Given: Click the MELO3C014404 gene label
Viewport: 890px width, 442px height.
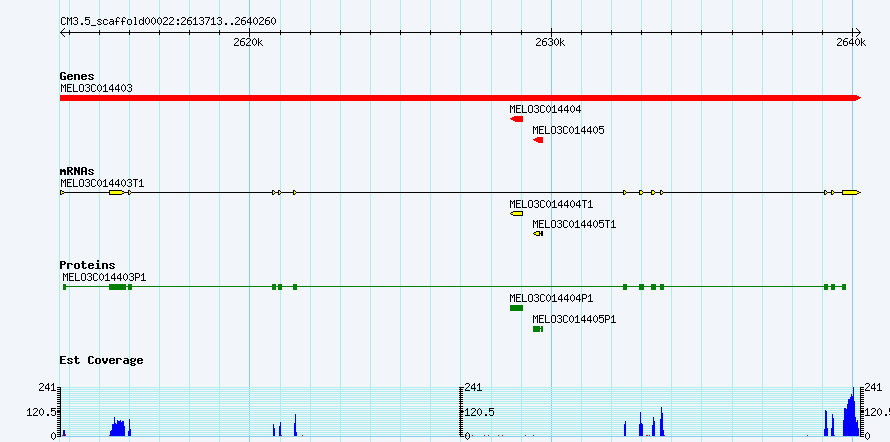Looking at the screenshot, I should 545,109.
